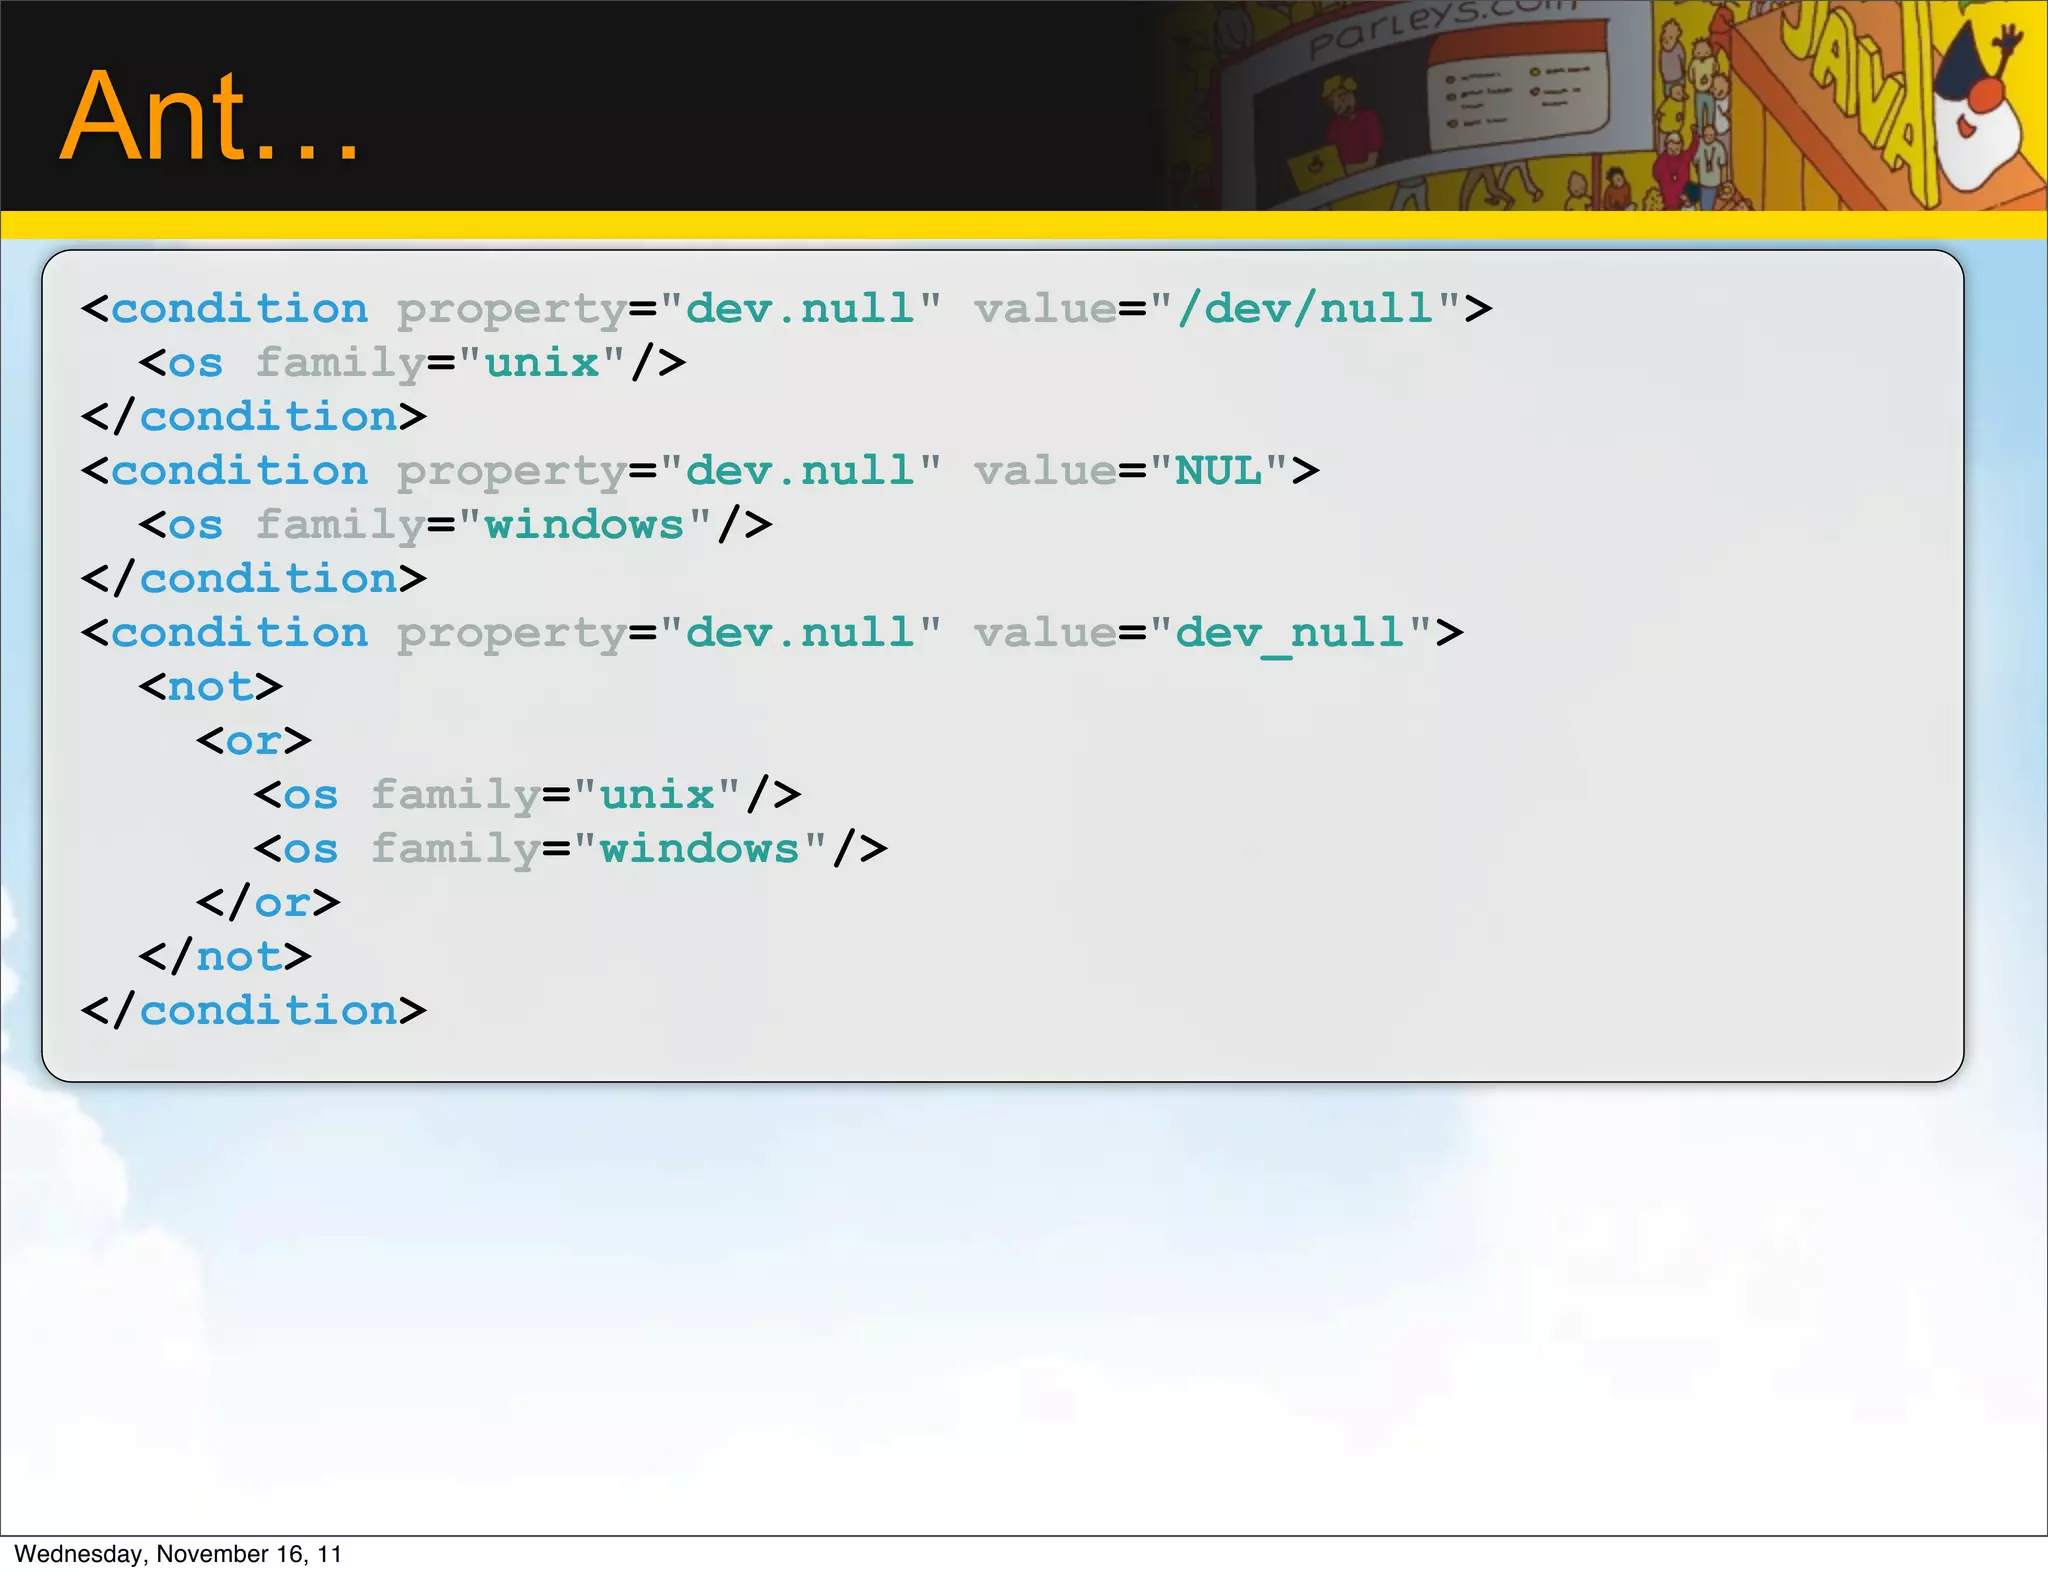The image size is (2048, 1576).
Task: Click 'unix' in the first os family line
Action: pos(542,362)
